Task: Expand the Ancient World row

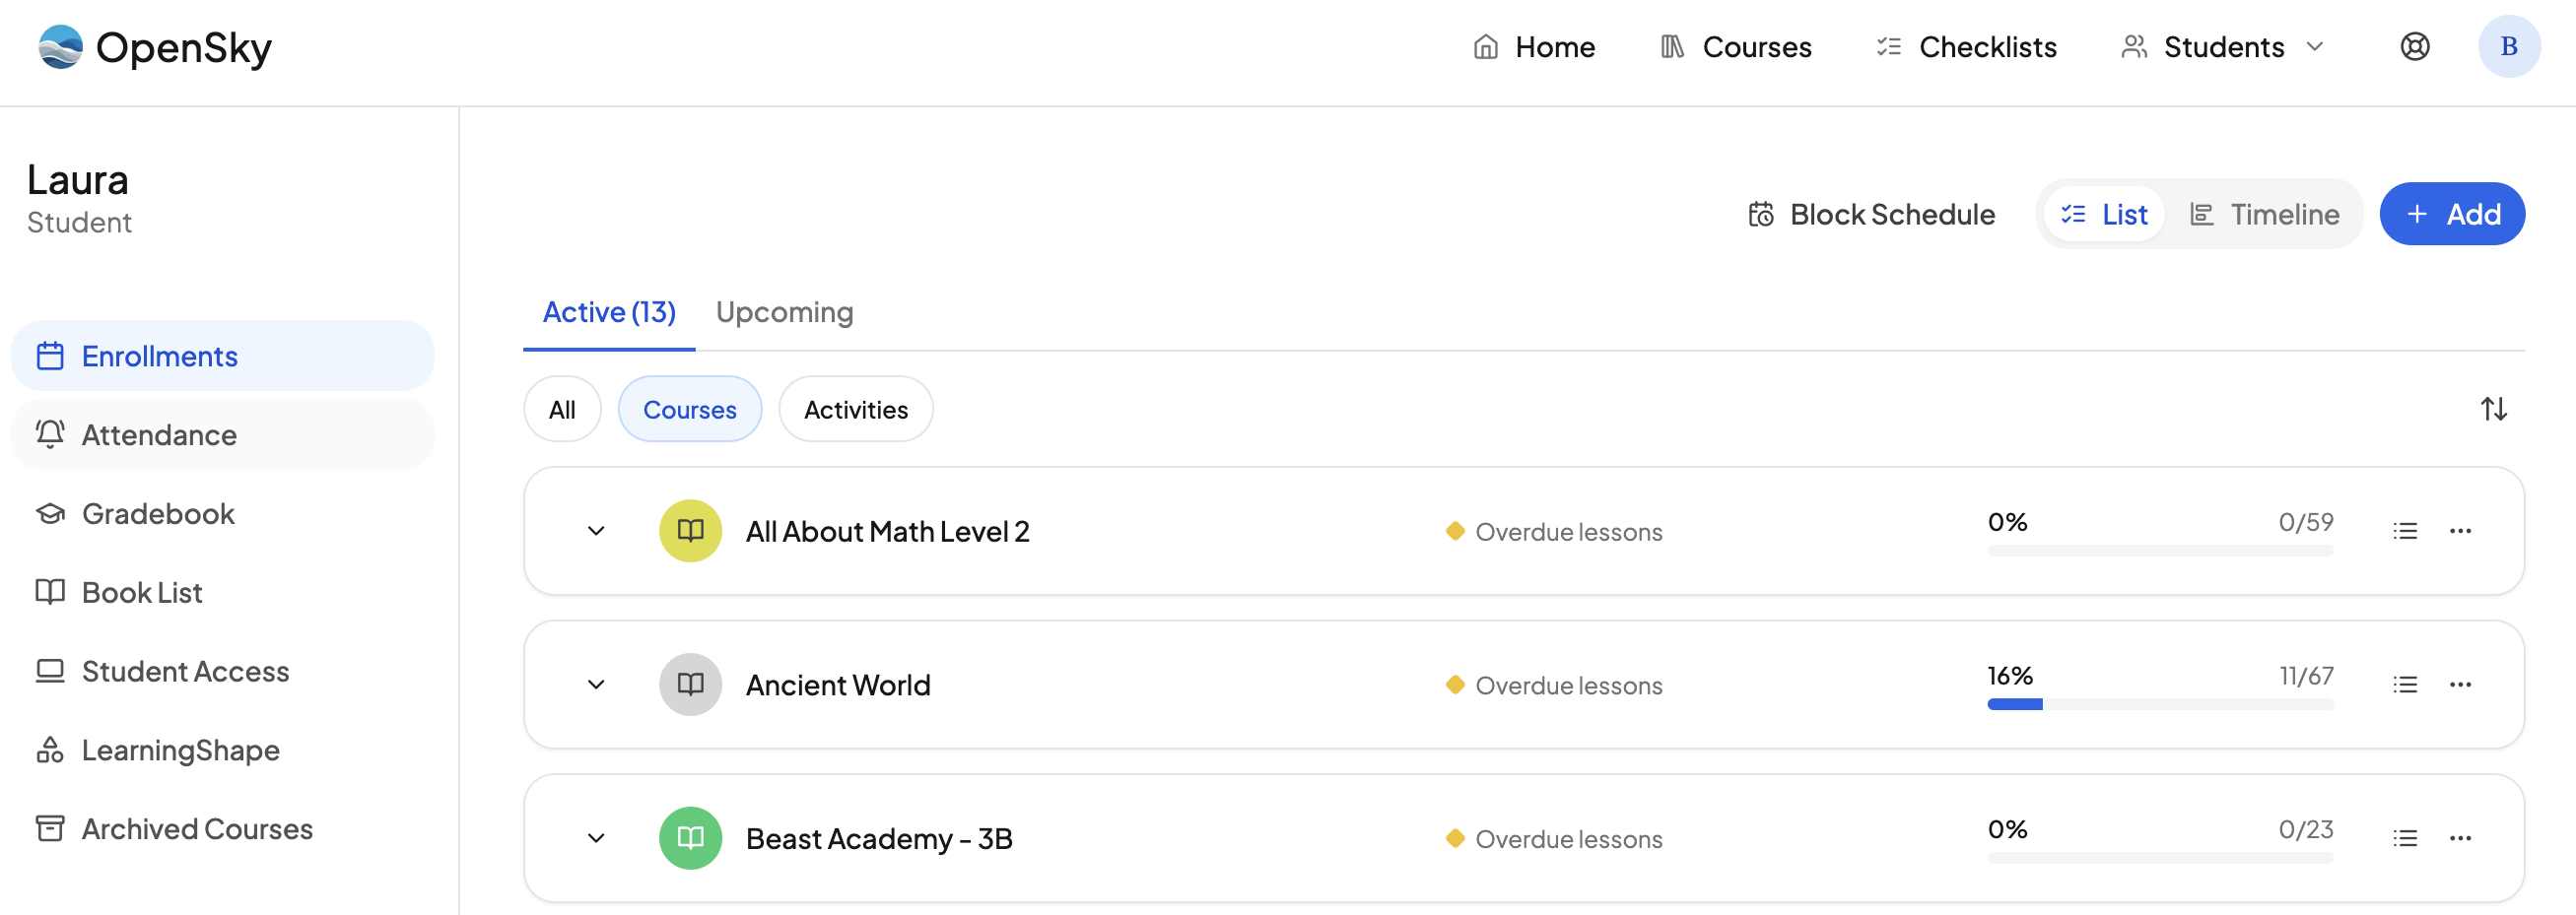Action: (x=596, y=685)
